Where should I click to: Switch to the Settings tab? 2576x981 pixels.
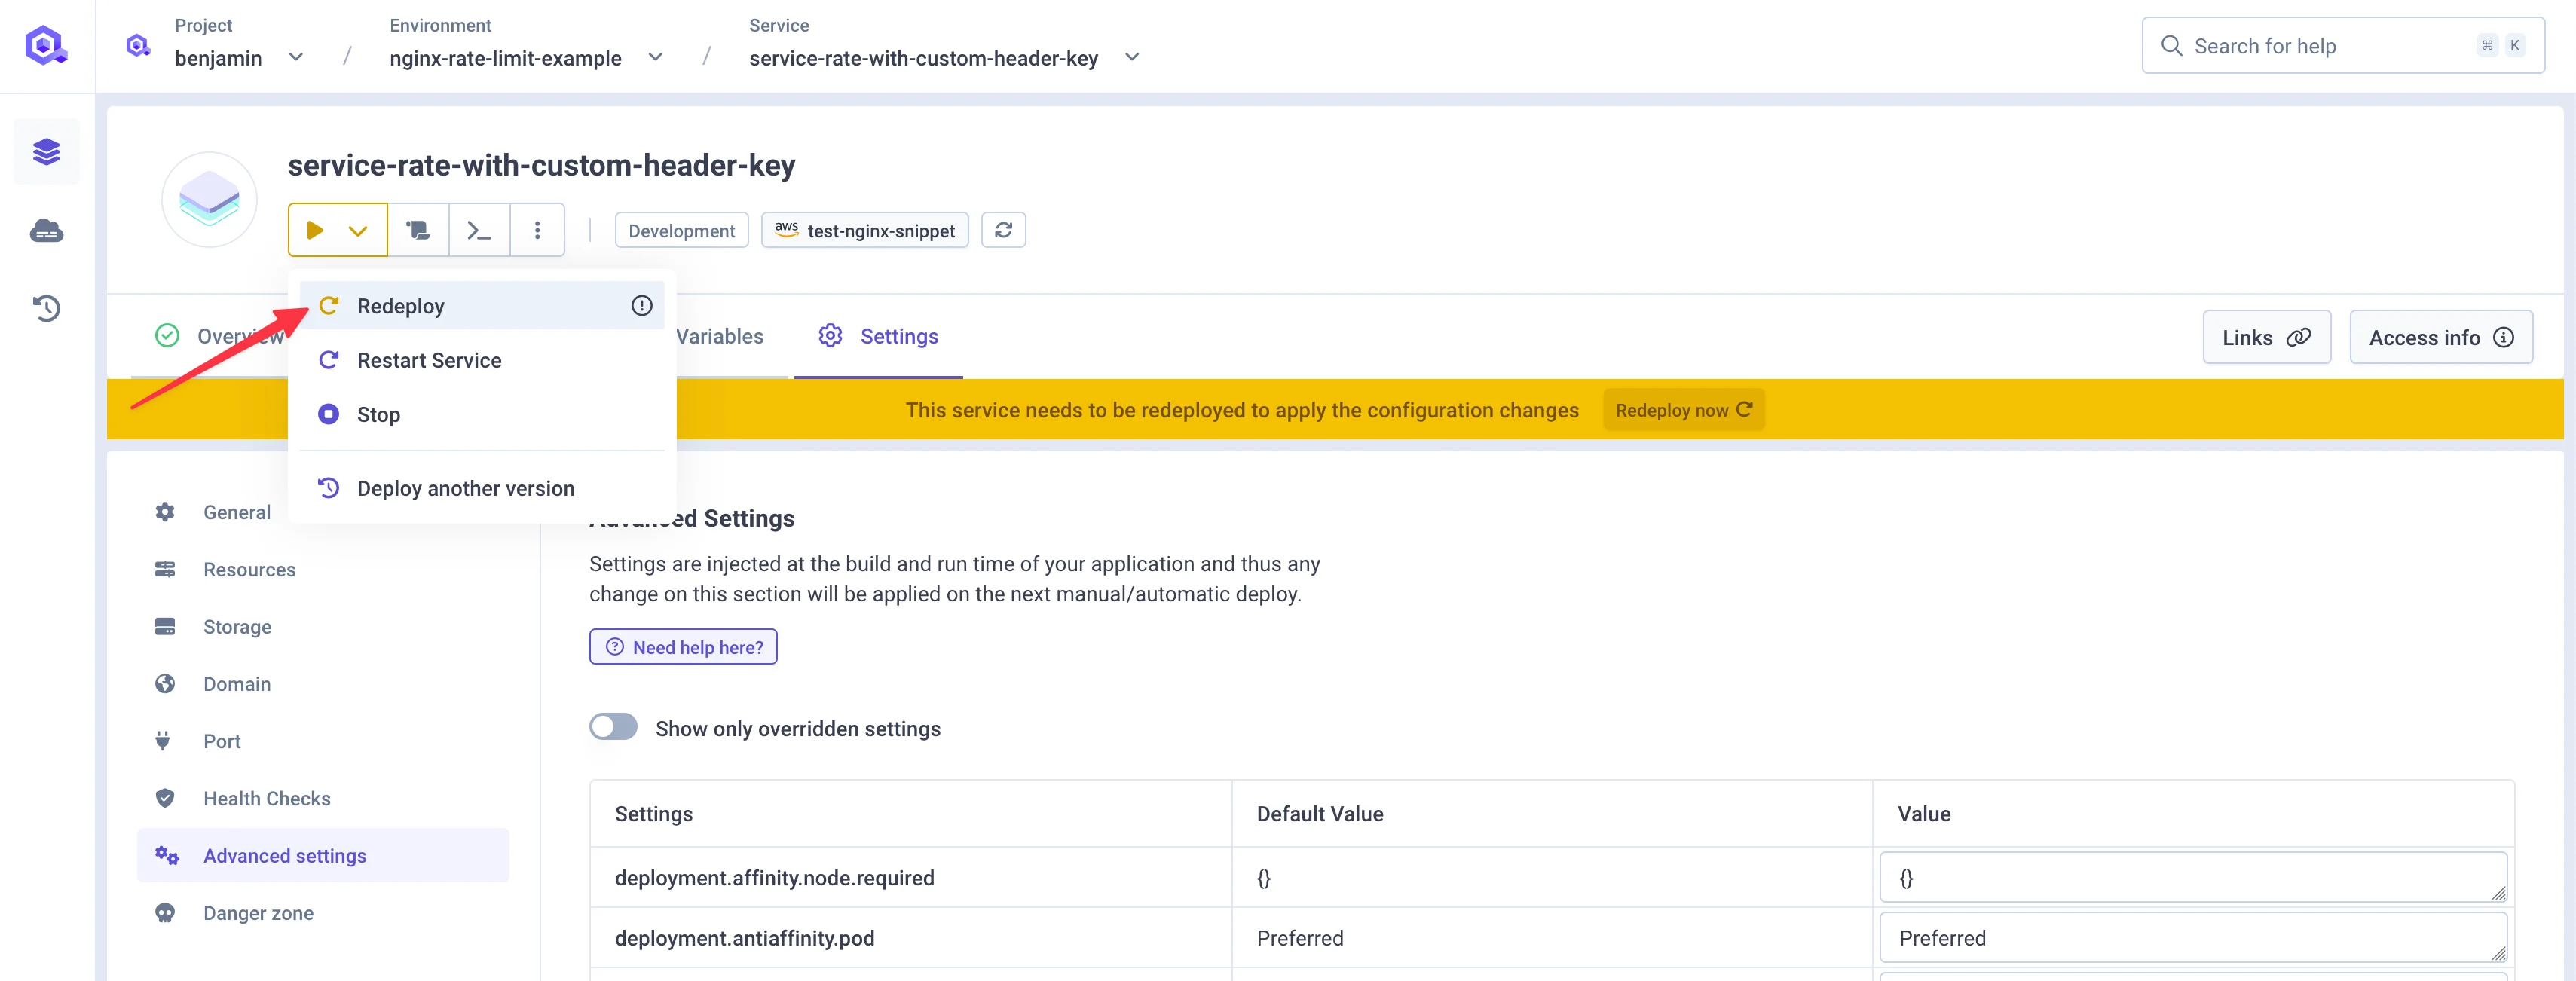(x=878, y=336)
